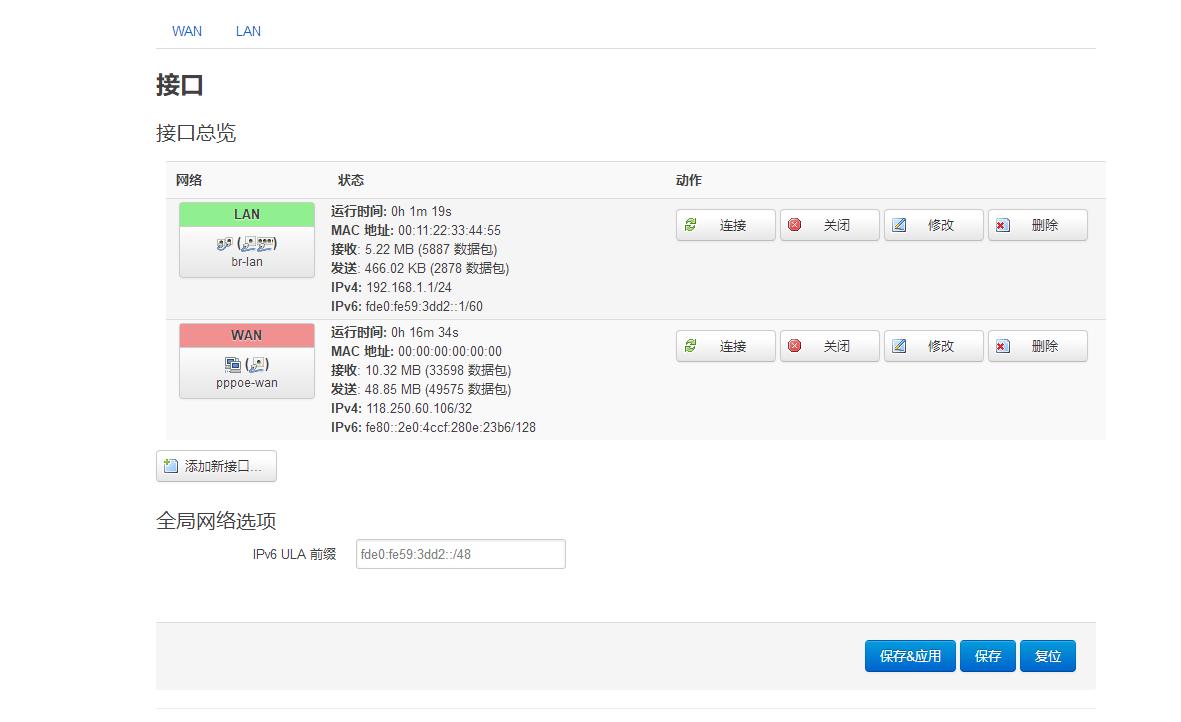
Task: Switch to the WAN tab
Action: point(186,31)
